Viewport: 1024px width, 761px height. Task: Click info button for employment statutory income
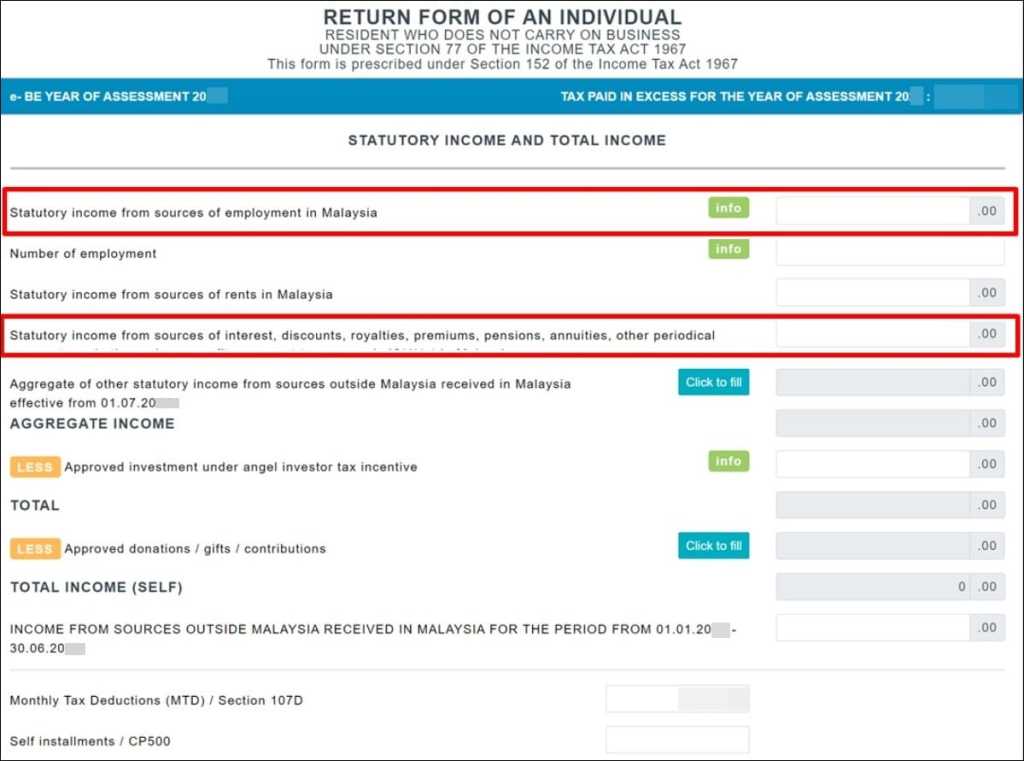728,208
